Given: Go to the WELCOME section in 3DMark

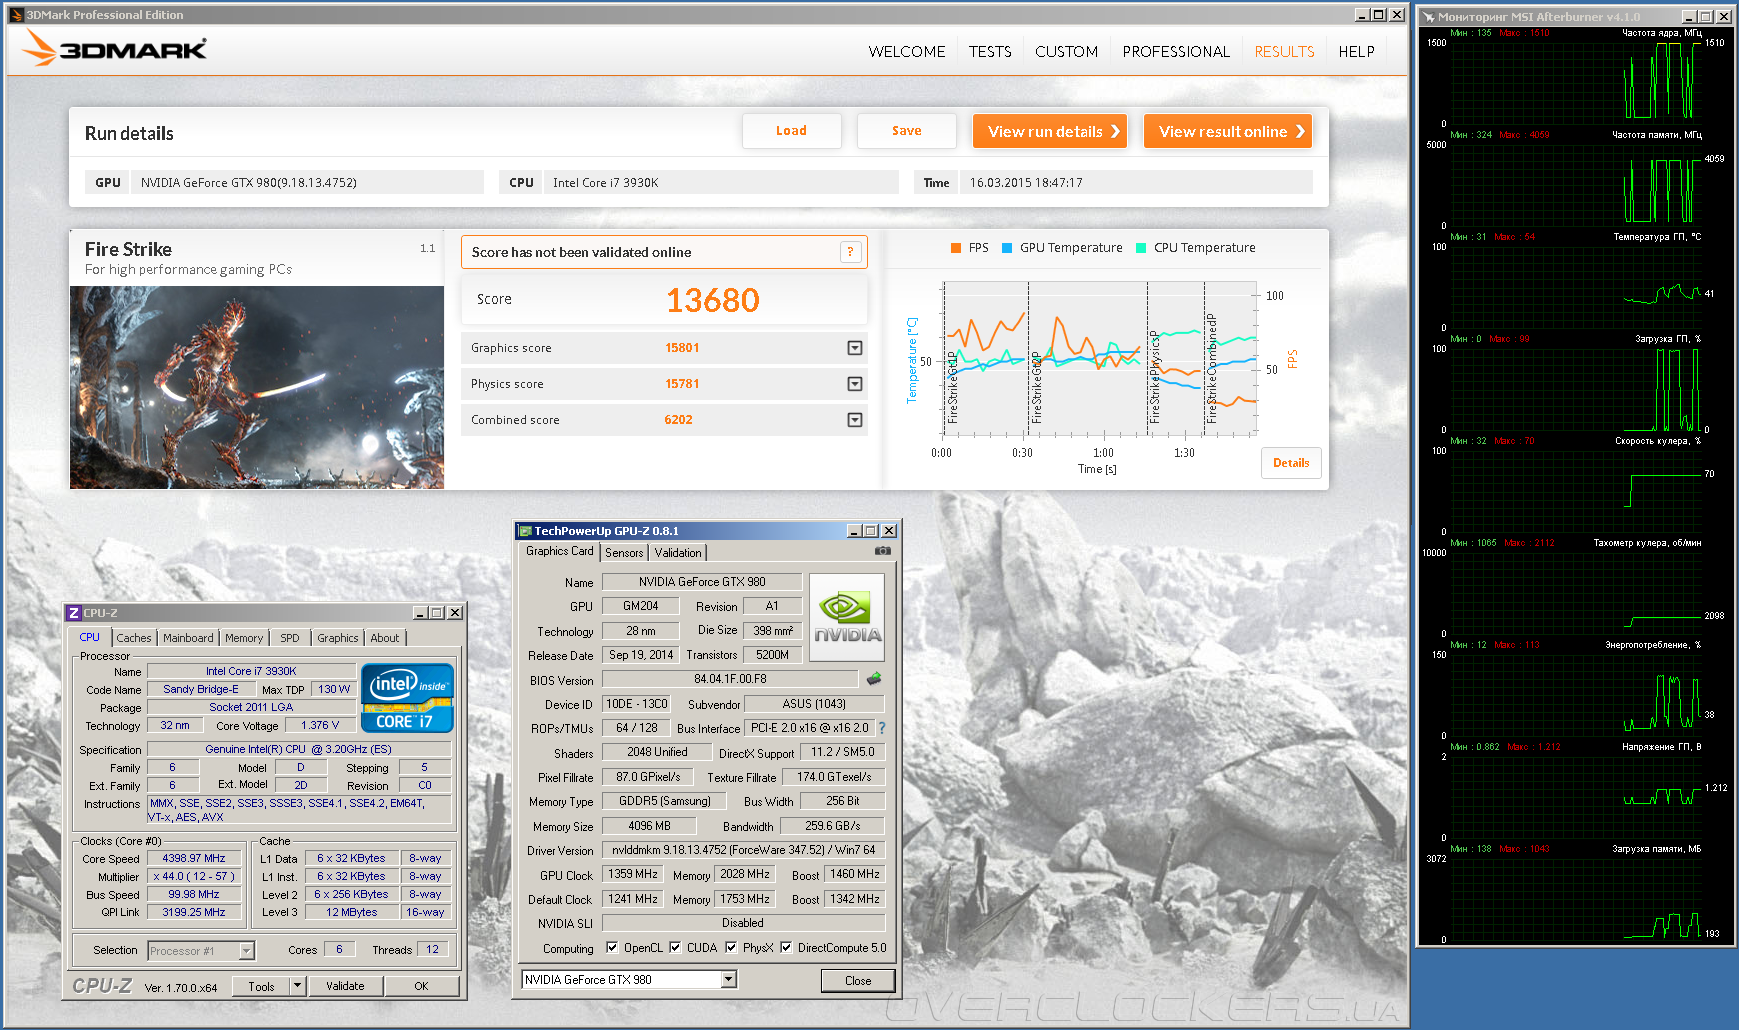Looking at the screenshot, I should (907, 52).
